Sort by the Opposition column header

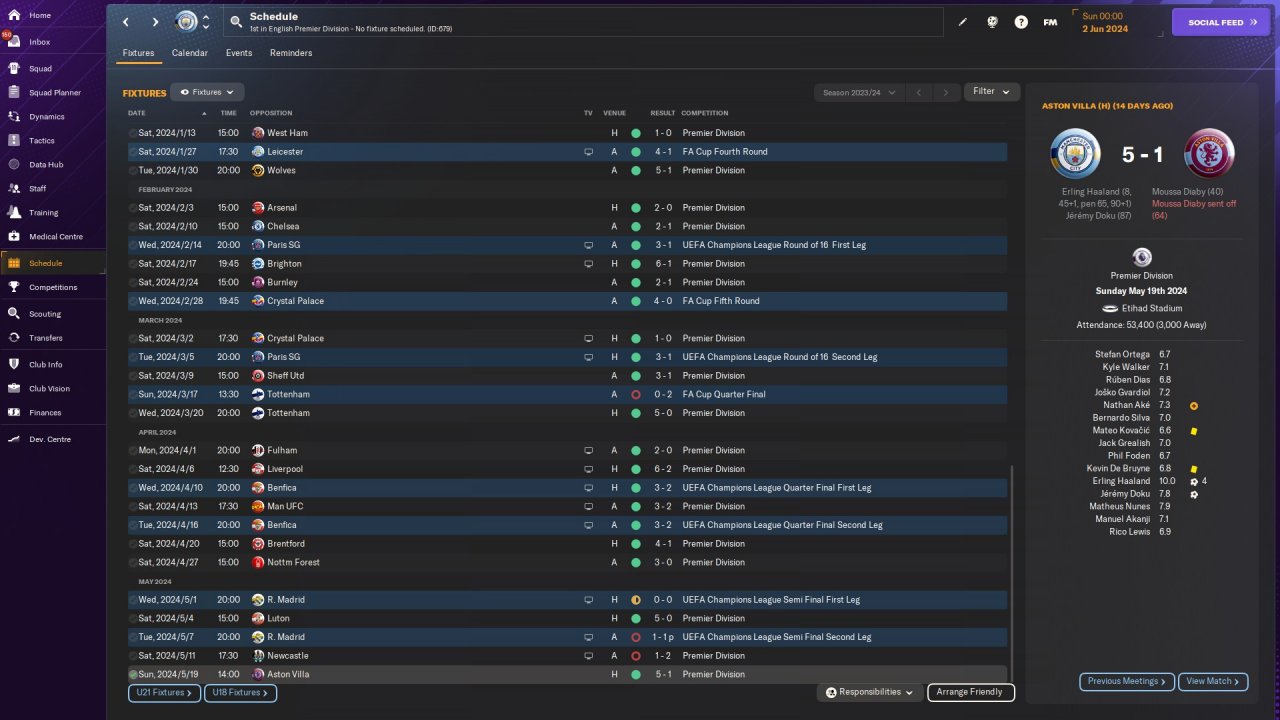271,113
